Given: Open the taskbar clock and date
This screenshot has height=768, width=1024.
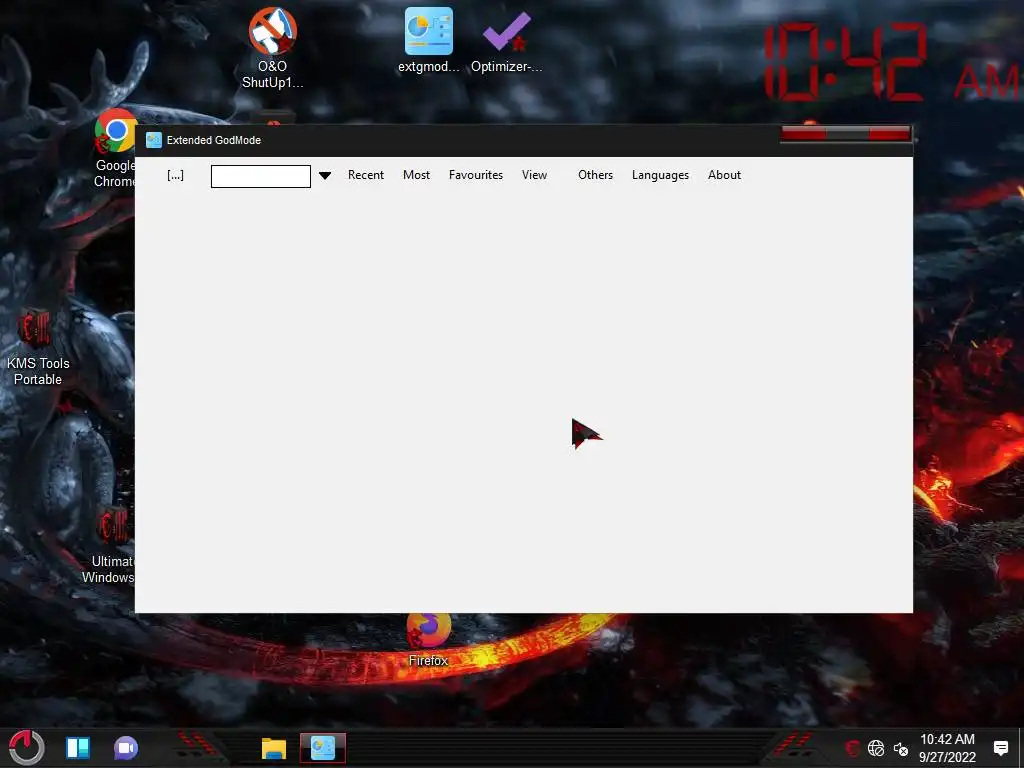Looking at the screenshot, I should 947,748.
